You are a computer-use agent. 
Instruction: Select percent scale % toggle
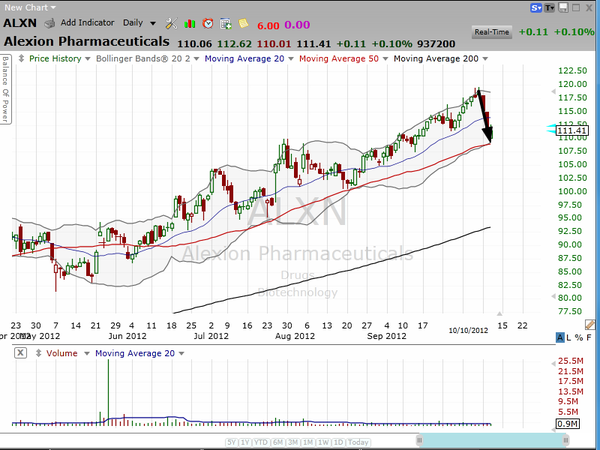point(579,338)
